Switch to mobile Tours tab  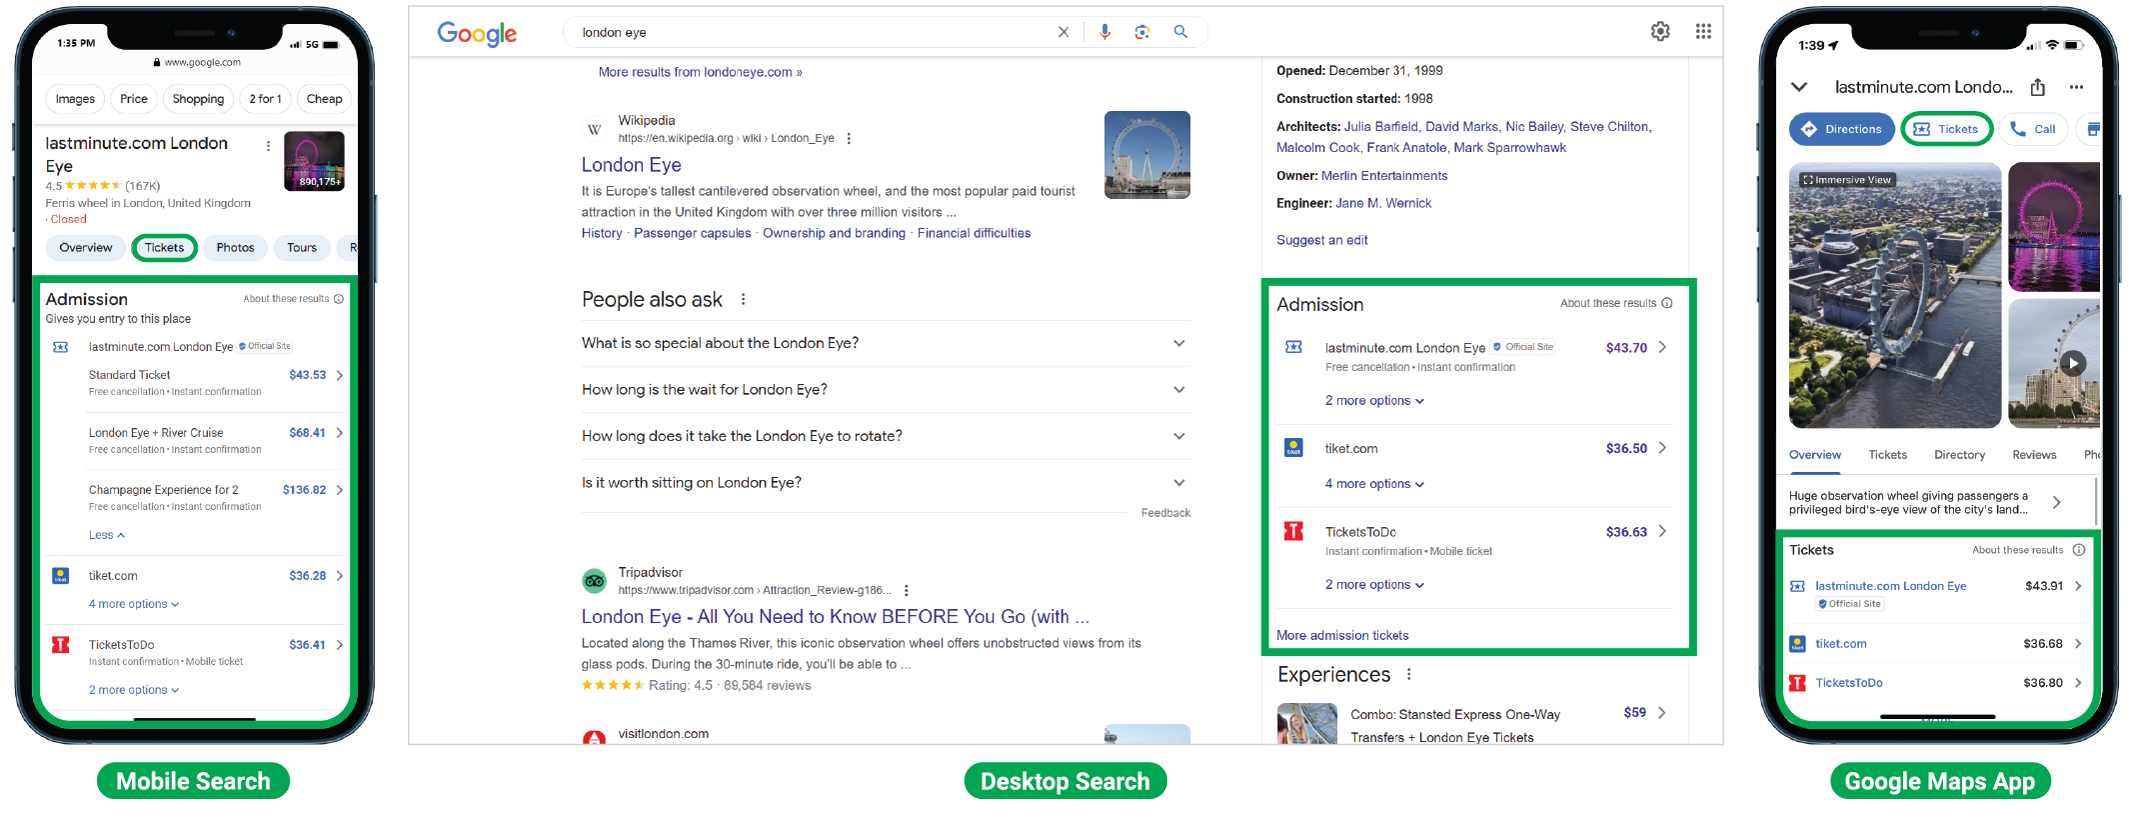point(302,248)
